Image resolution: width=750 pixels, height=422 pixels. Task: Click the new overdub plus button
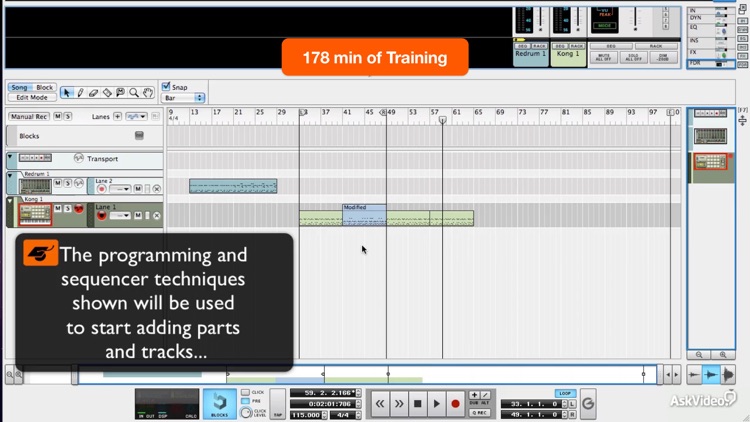tap(474, 395)
